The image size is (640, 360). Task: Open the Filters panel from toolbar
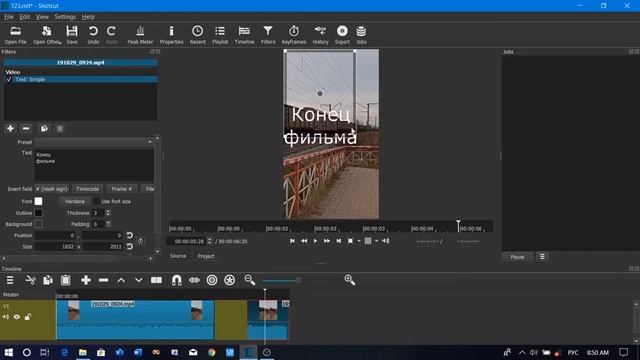pyautogui.click(x=268, y=35)
